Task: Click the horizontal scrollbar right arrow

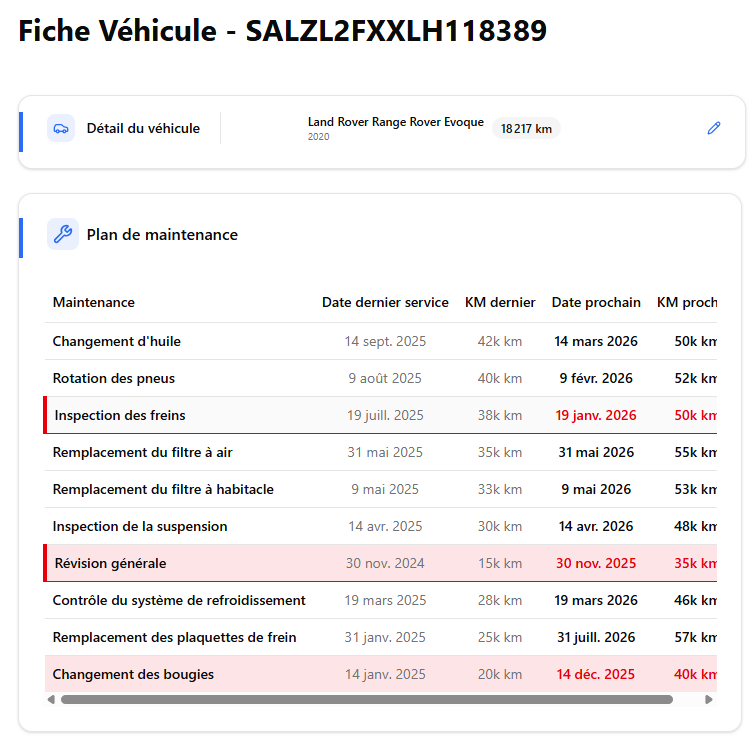Action: (709, 699)
